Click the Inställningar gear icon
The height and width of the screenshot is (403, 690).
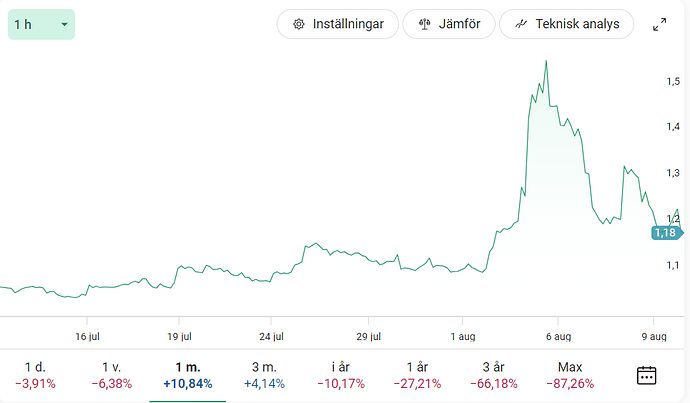[x=298, y=24]
